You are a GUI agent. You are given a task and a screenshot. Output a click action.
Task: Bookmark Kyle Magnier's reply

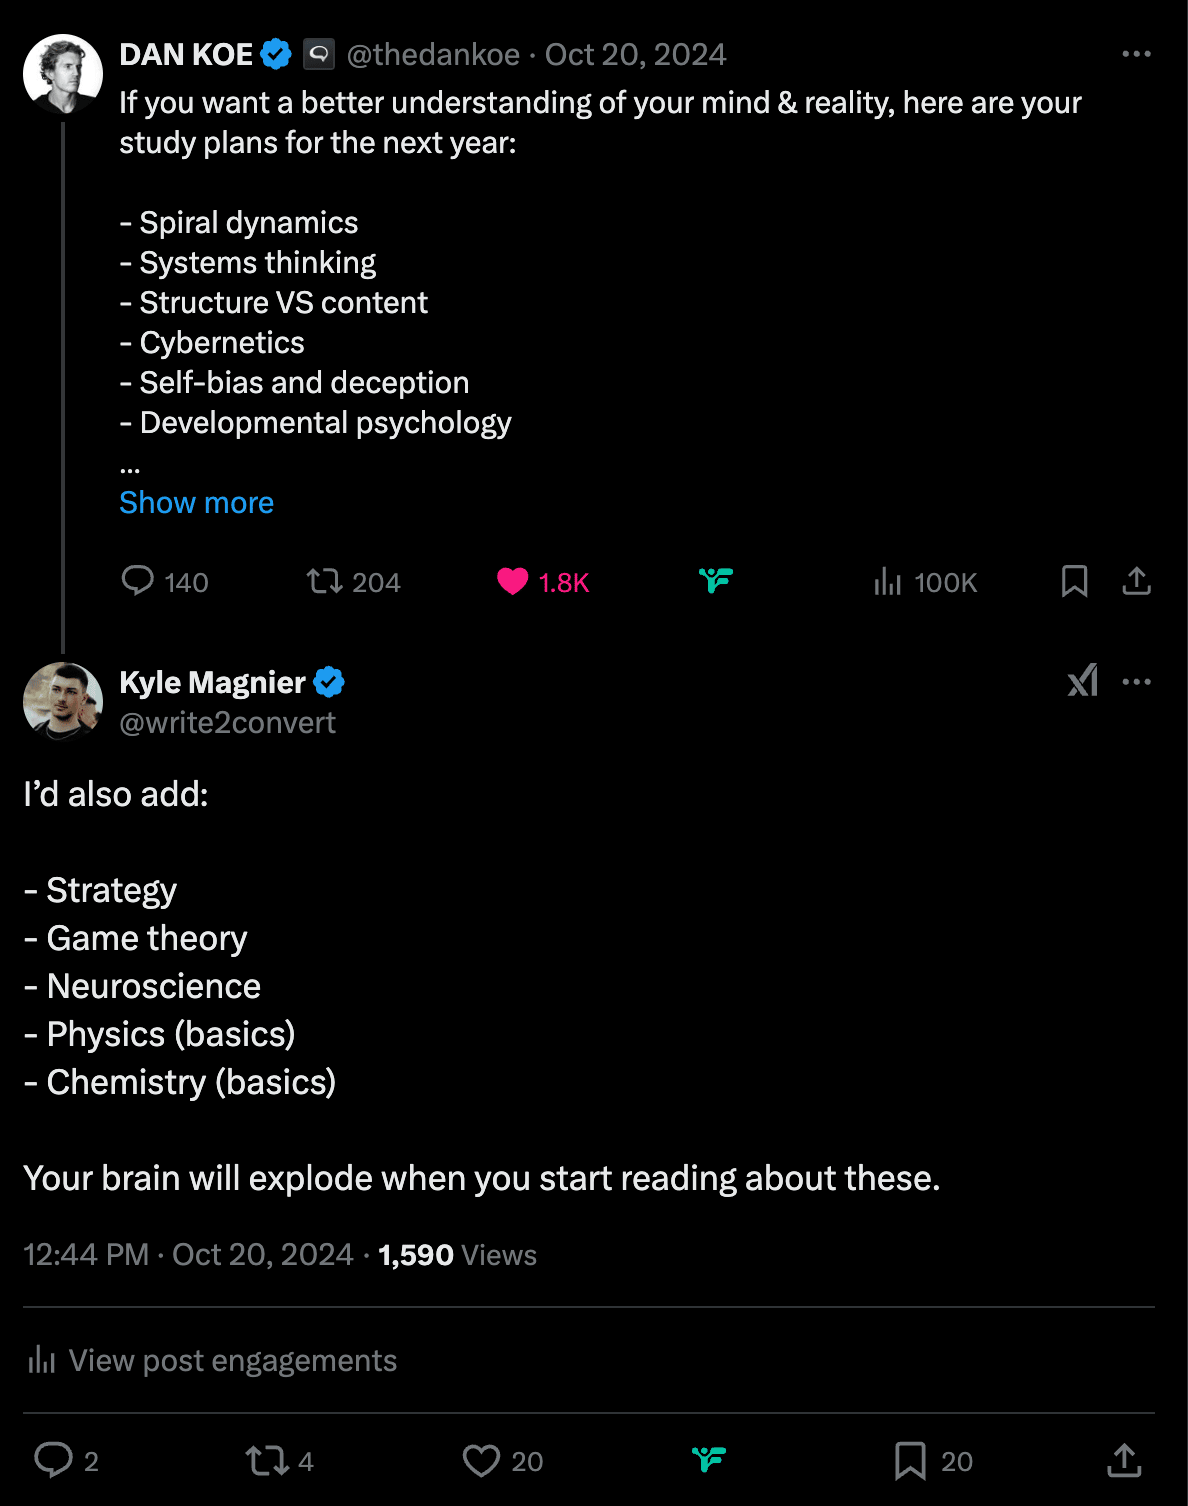pos(909,1460)
